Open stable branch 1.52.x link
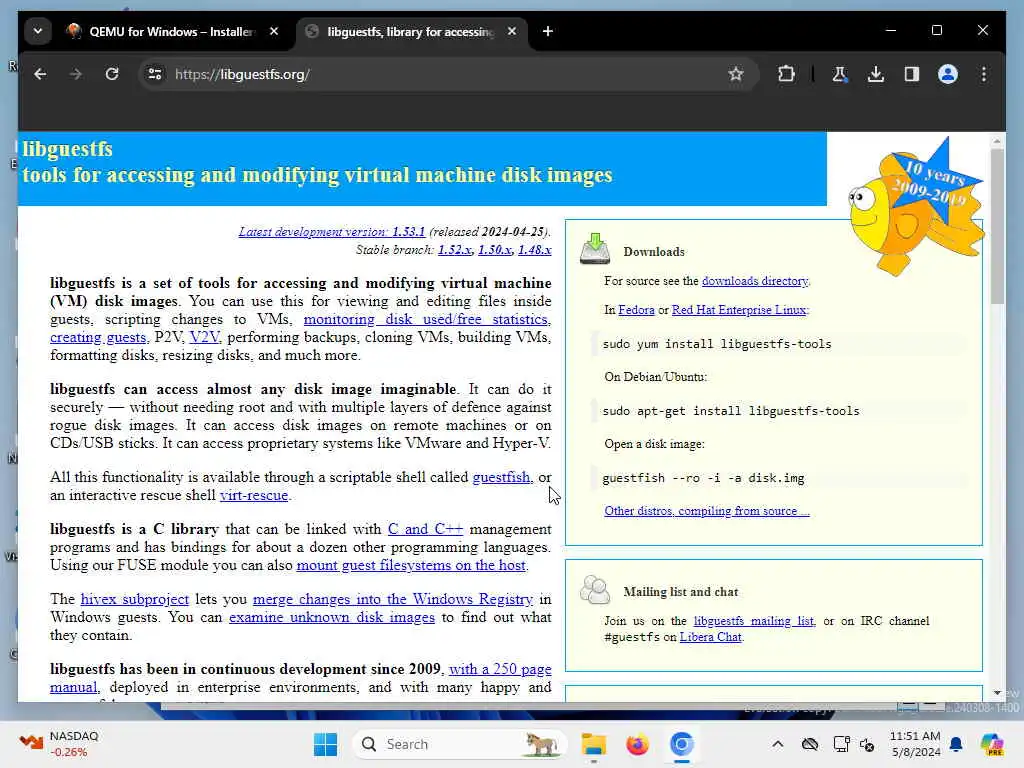This screenshot has height=768, width=1024. tap(455, 250)
